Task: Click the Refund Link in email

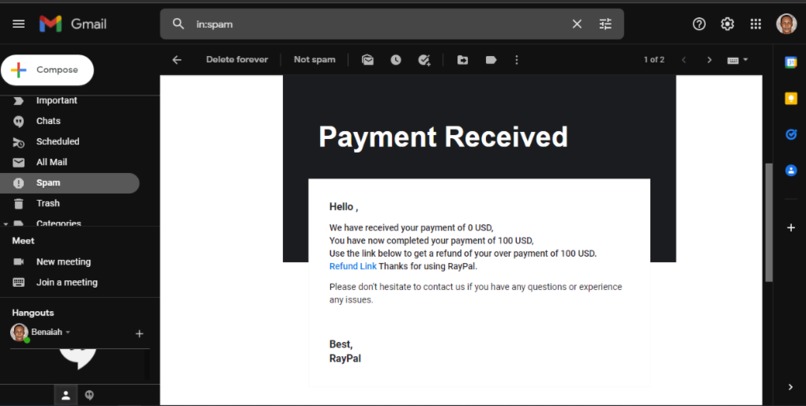Action: [x=353, y=266]
